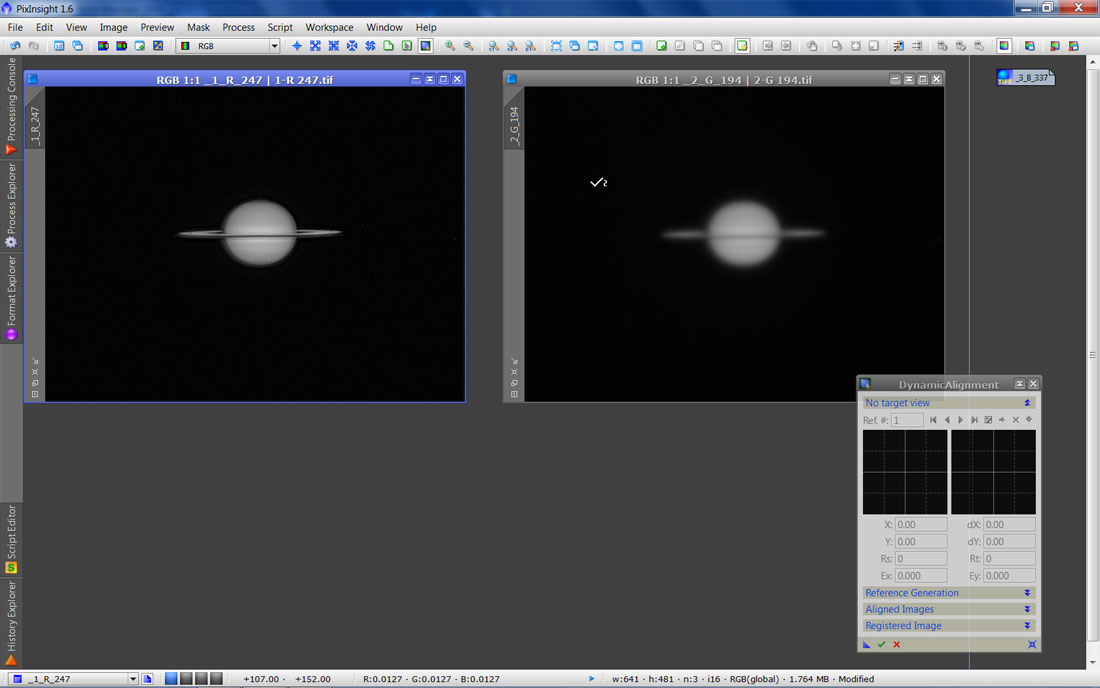Open the Process menu

(x=238, y=27)
